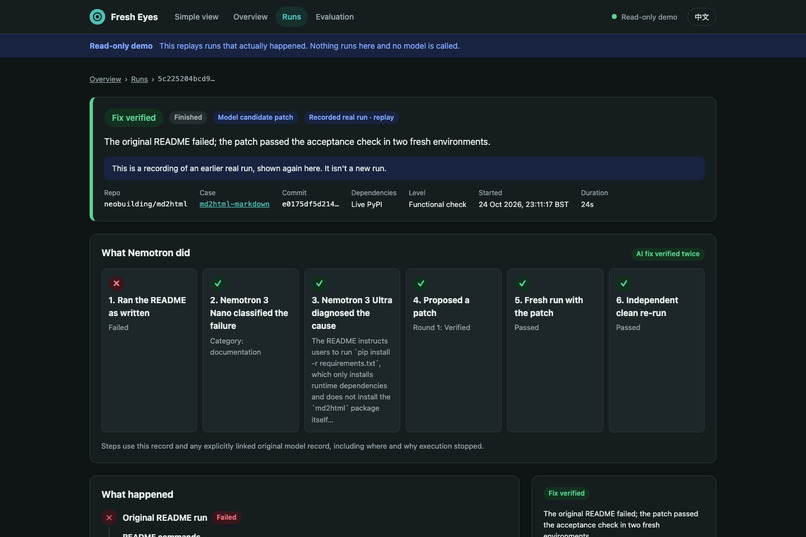
Task: Click the commit hash e0175df5d214…
Action: (310, 204)
